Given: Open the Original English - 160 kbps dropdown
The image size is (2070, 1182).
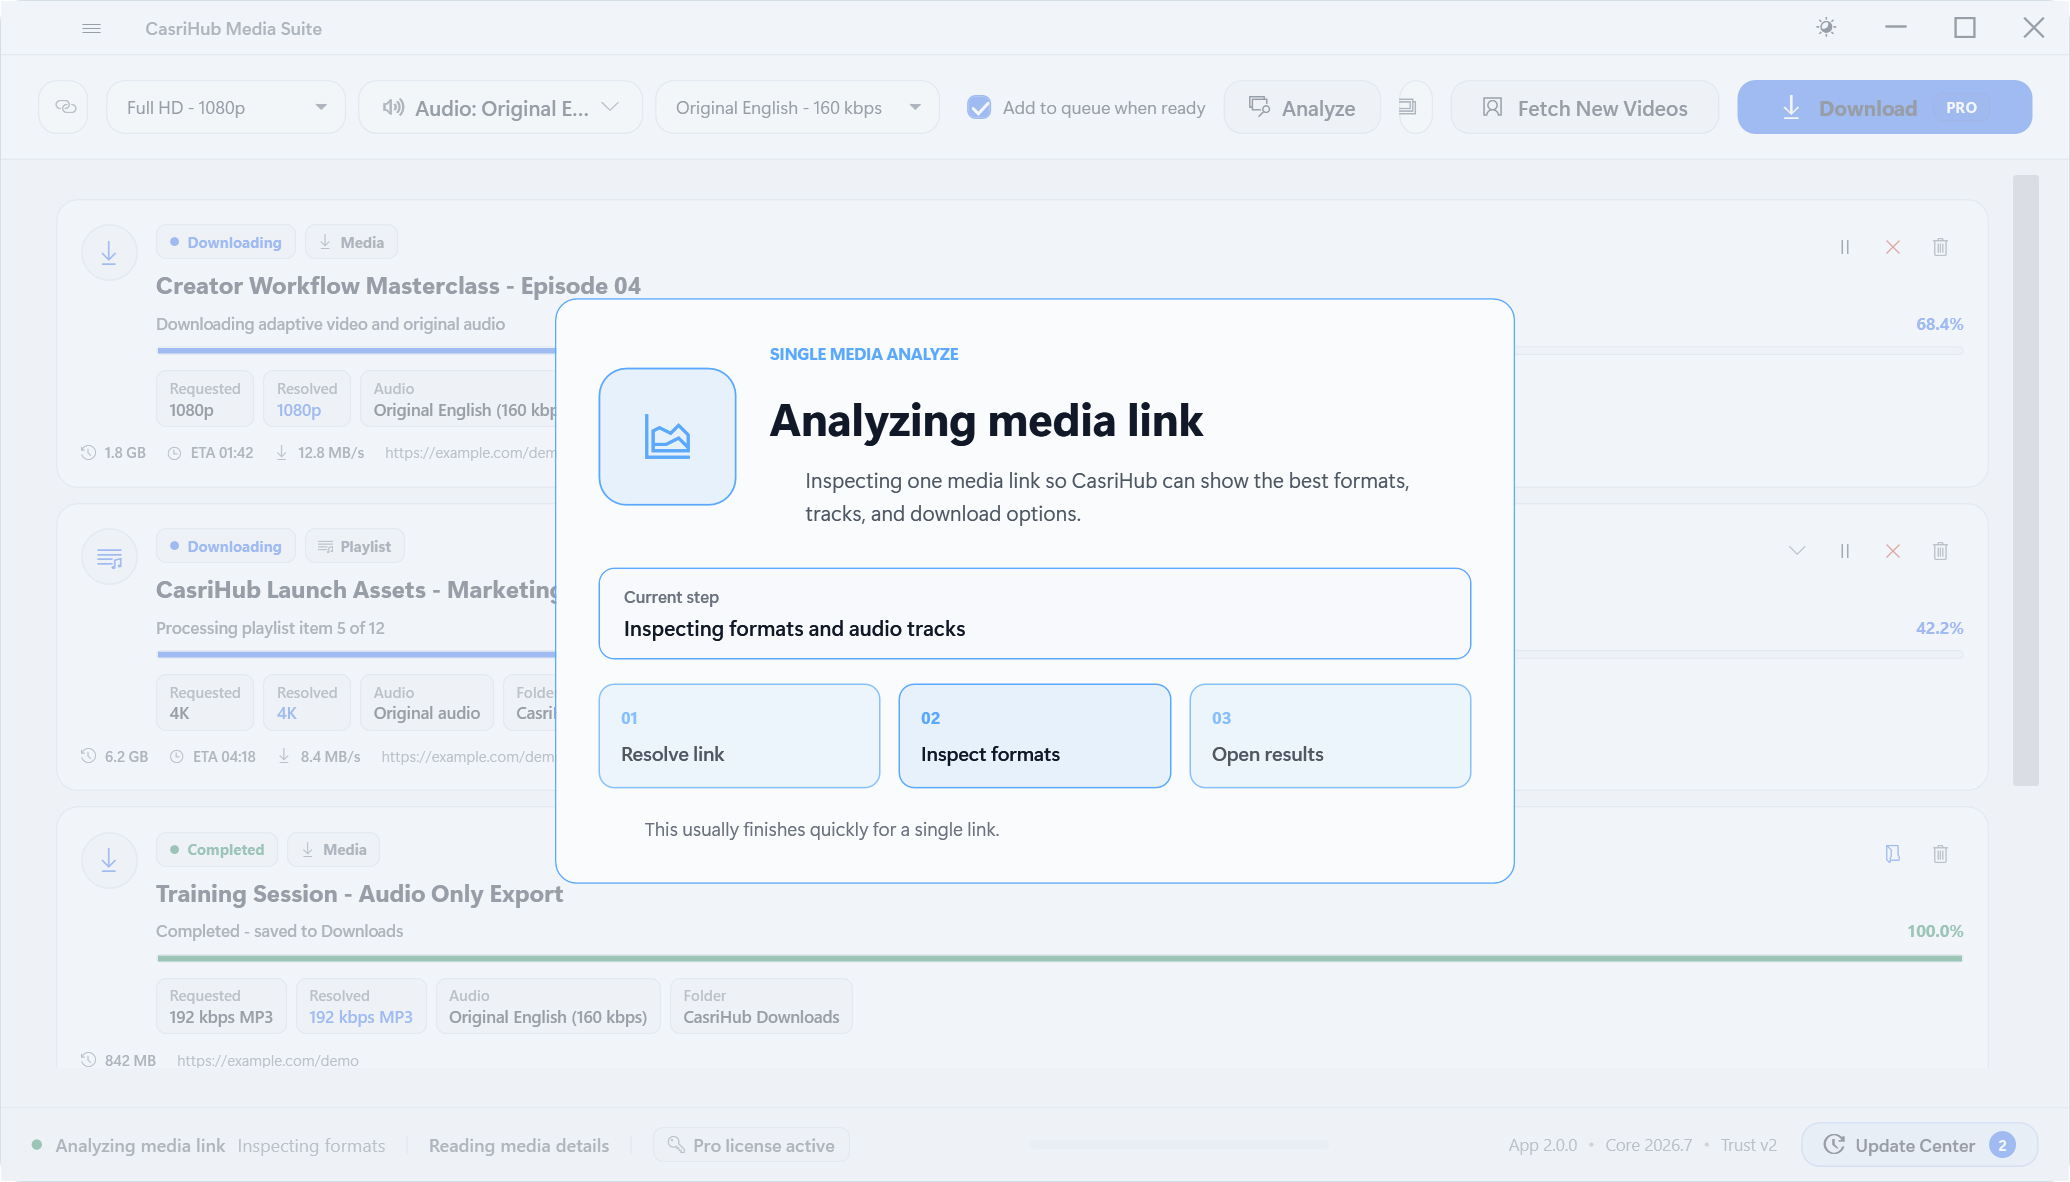Looking at the screenshot, I should [x=797, y=107].
